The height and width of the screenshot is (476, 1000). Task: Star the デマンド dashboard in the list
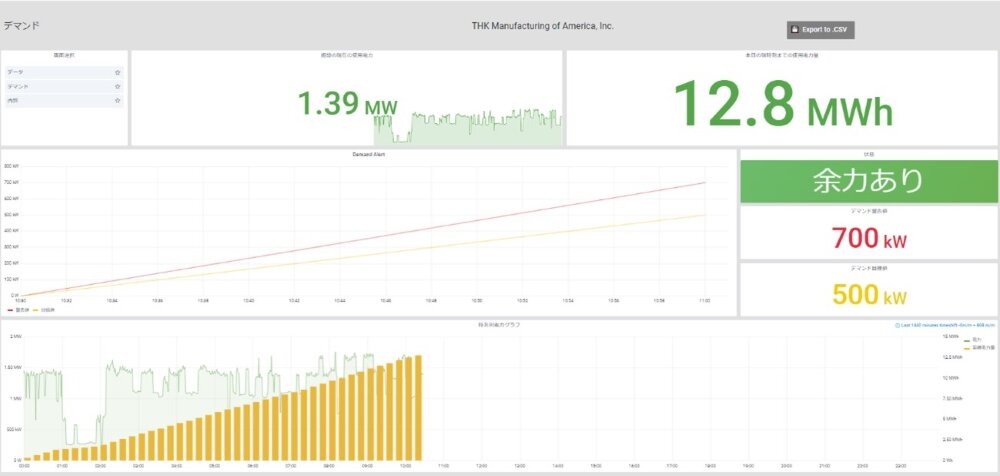pyautogui.click(x=117, y=87)
